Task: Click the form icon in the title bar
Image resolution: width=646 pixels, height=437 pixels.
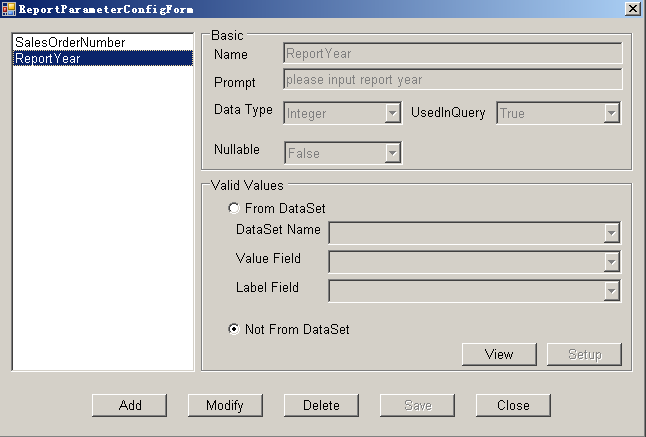Action: (x=9, y=9)
